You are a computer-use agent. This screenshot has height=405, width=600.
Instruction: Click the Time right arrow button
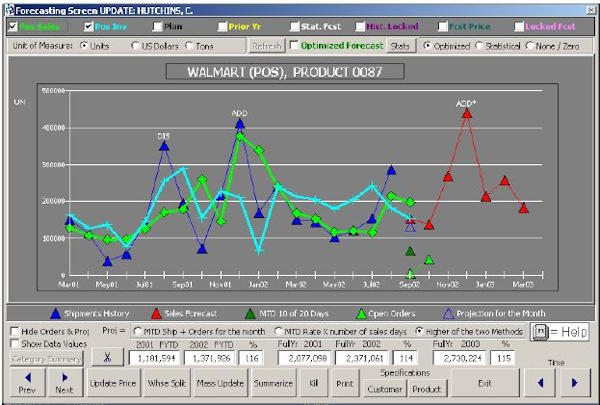[x=574, y=381]
